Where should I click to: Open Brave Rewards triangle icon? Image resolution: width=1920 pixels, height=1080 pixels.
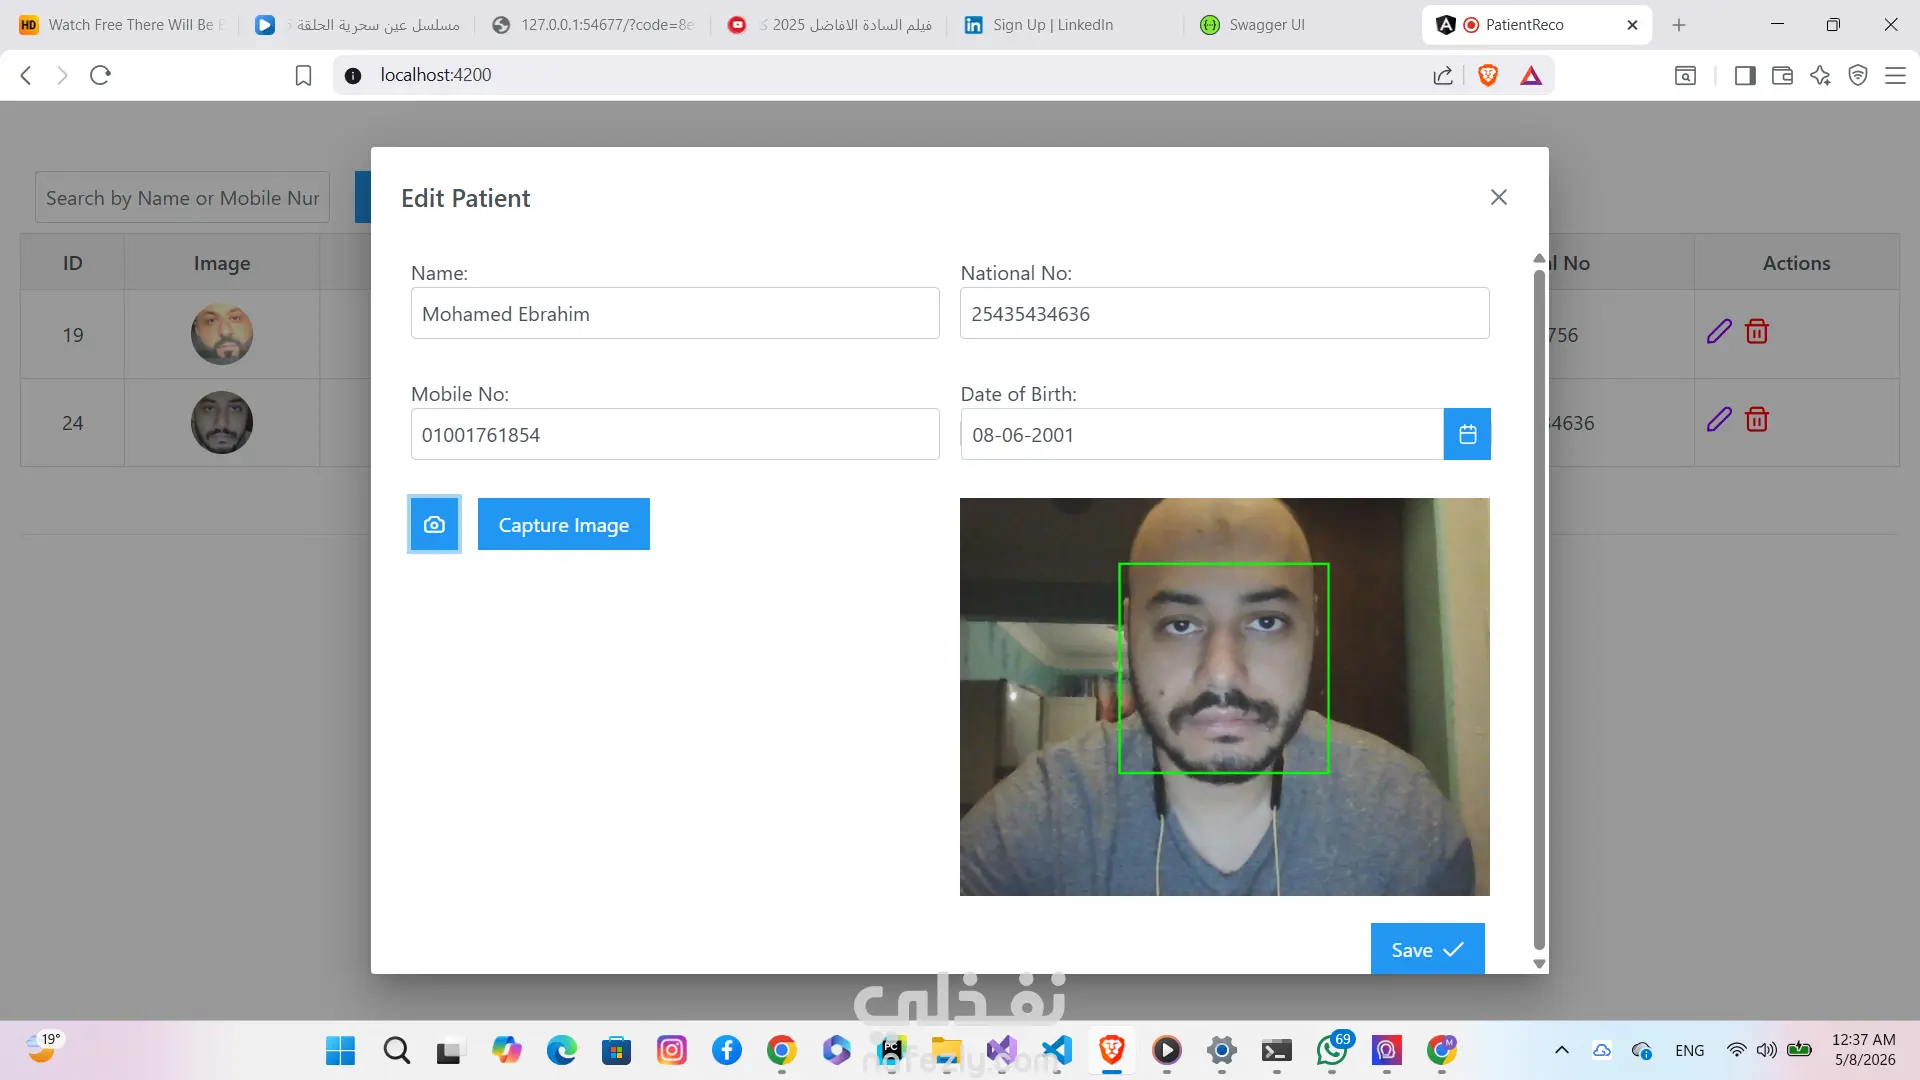[1531, 75]
